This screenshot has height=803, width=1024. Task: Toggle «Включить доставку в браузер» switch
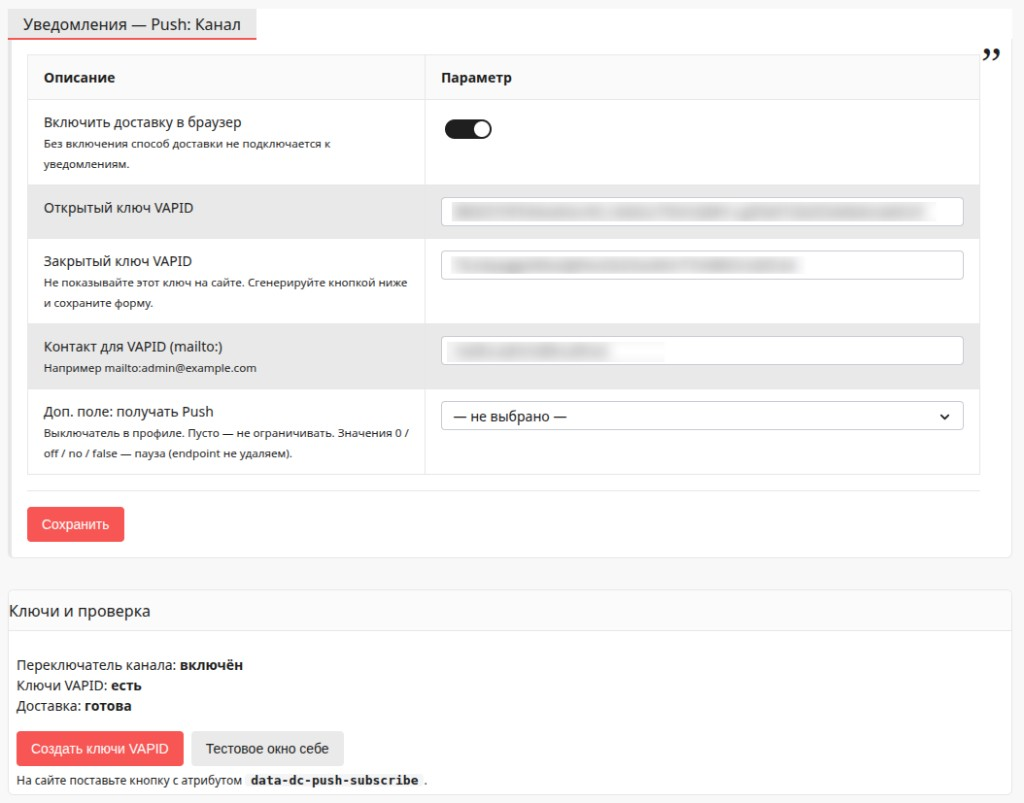click(x=468, y=129)
